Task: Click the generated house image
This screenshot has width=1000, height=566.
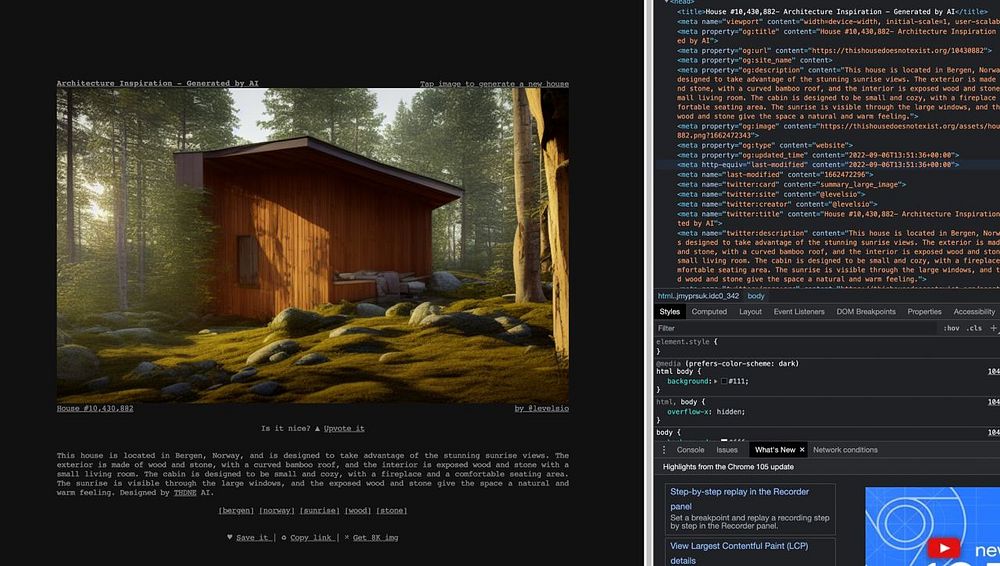Action: [312, 246]
